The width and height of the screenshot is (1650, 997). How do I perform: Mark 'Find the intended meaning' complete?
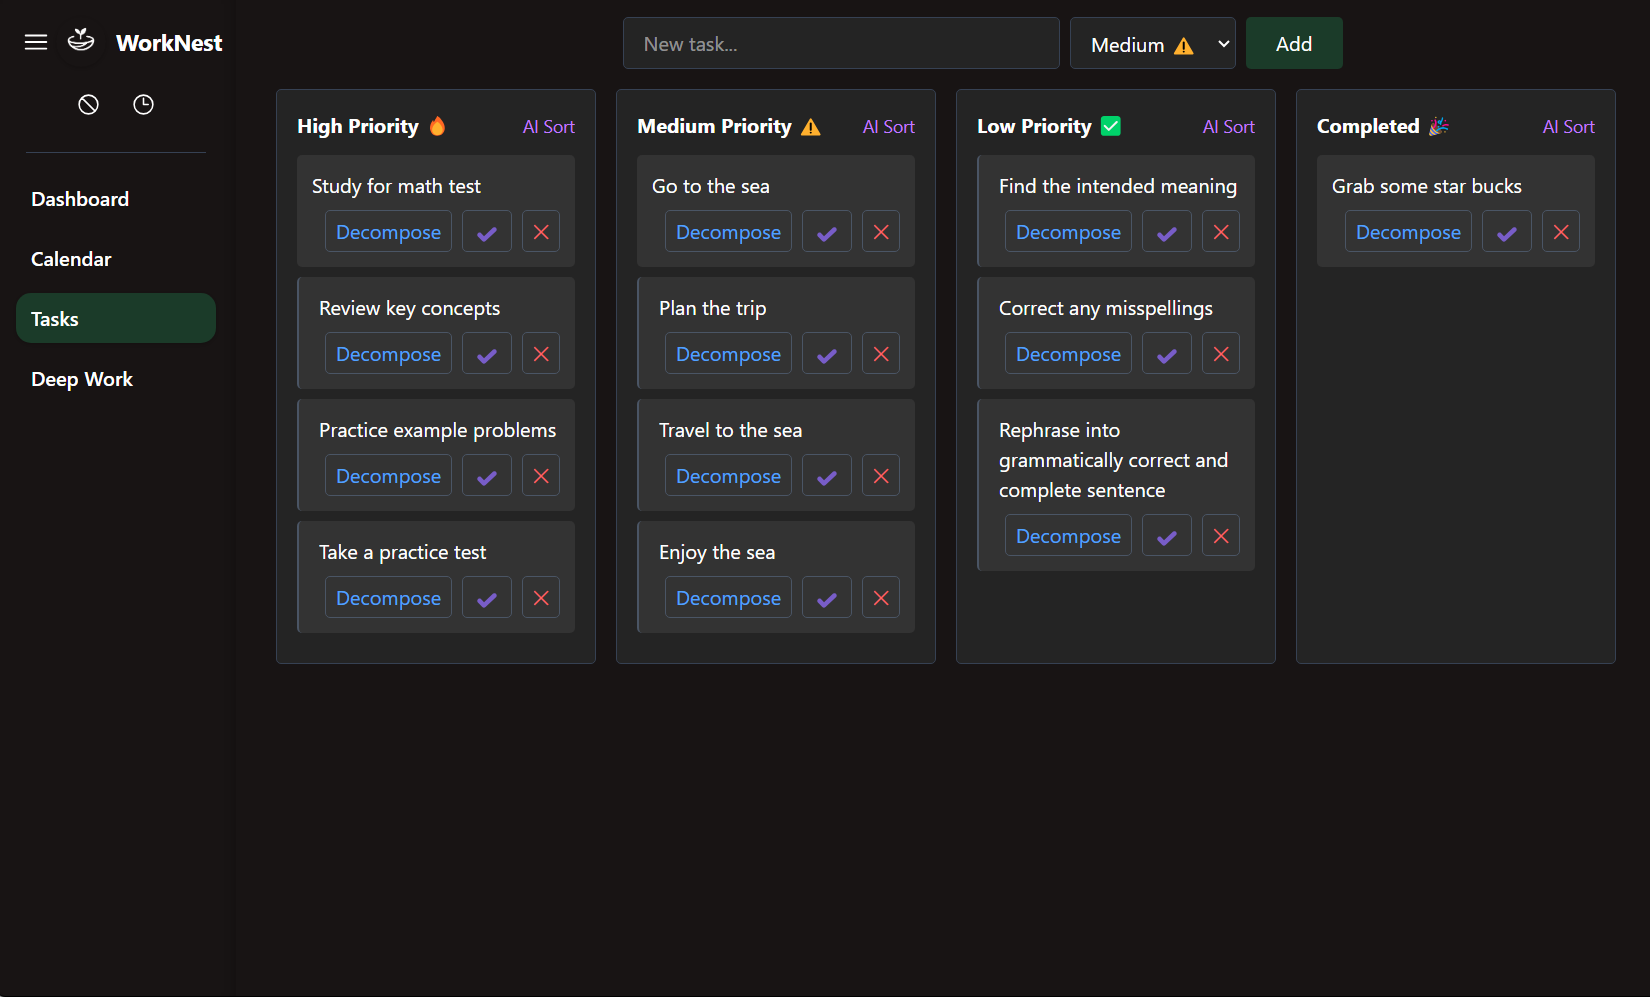[x=1167, y=232]
